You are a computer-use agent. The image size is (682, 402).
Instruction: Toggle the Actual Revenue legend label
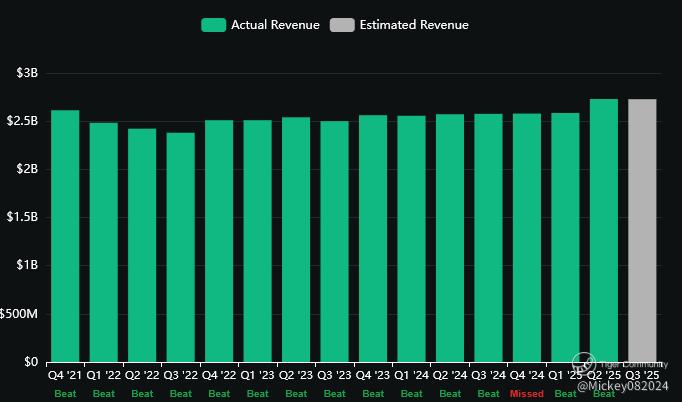[275, 25]
